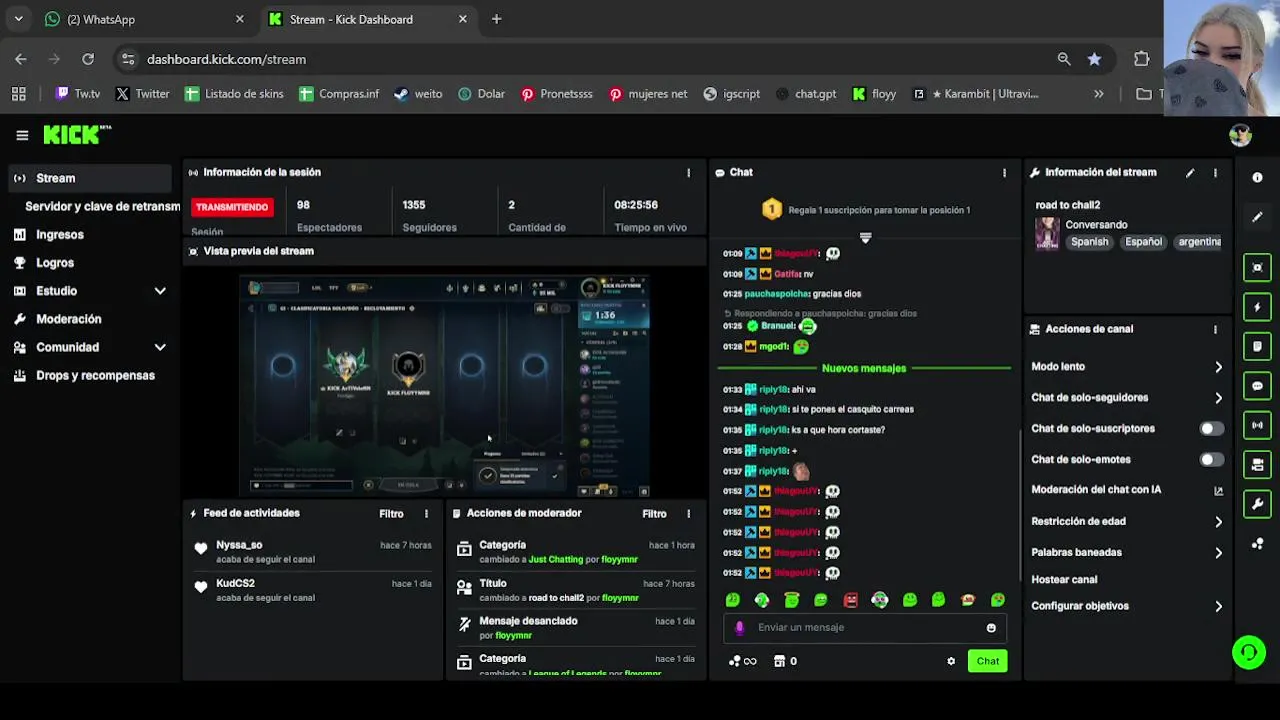Viewport: 1280px width, 720px height.
Task: Click Hostear canal
Action: (x=1064, y=580)
